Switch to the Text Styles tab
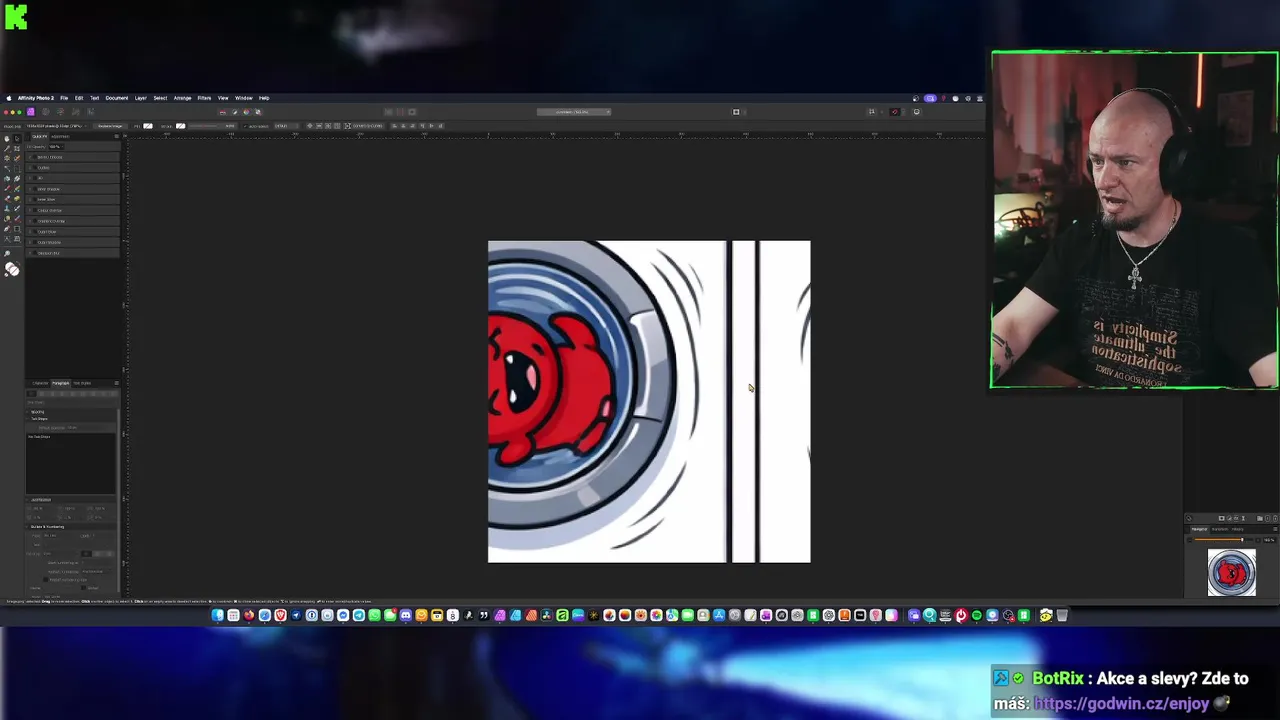Image resolution: width=1280 pixels, height=720 pixels. coord(82,383)
